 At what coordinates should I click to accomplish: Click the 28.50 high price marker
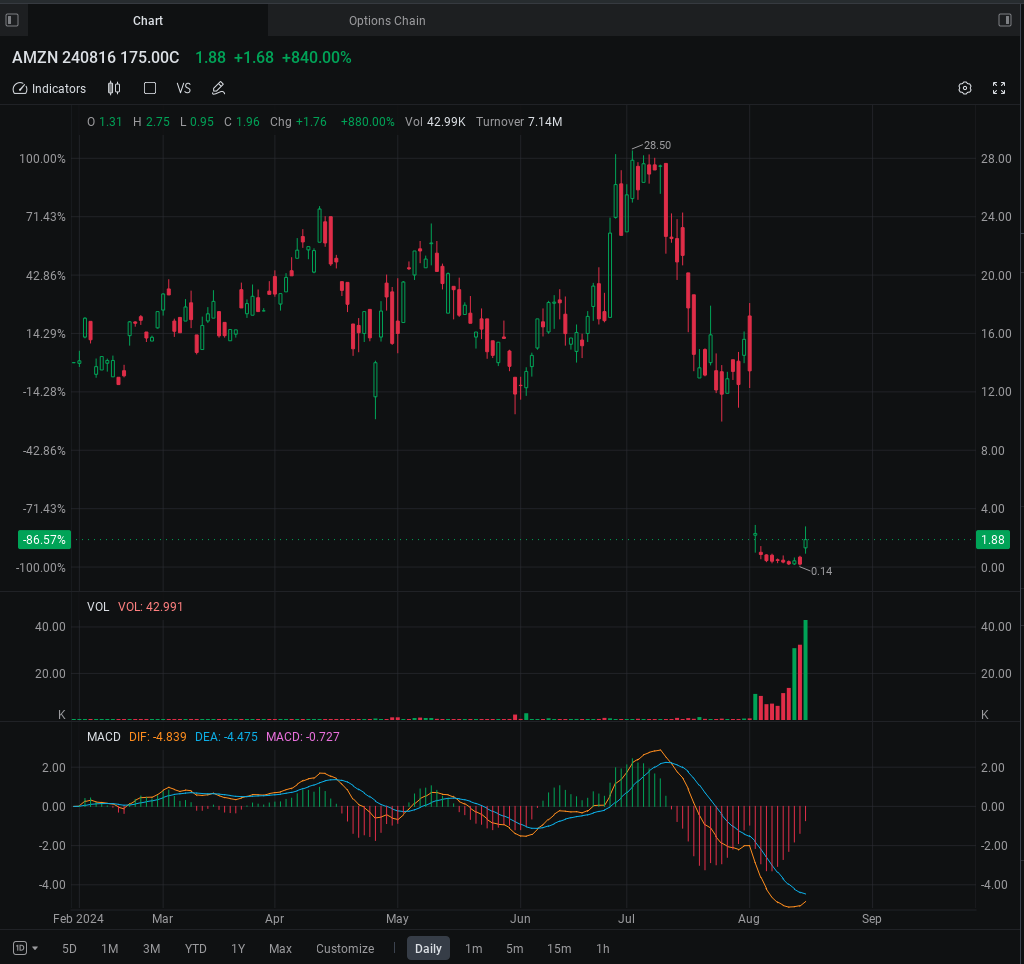coord(657,145)
